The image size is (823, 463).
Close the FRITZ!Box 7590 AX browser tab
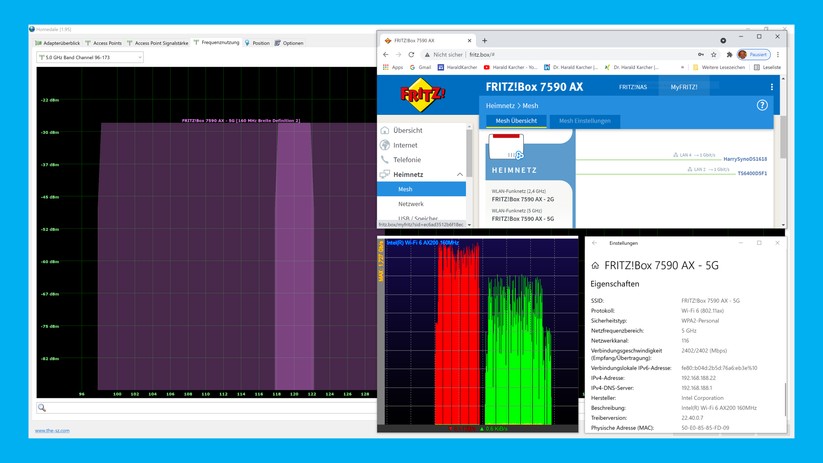[x=469, y=40]
